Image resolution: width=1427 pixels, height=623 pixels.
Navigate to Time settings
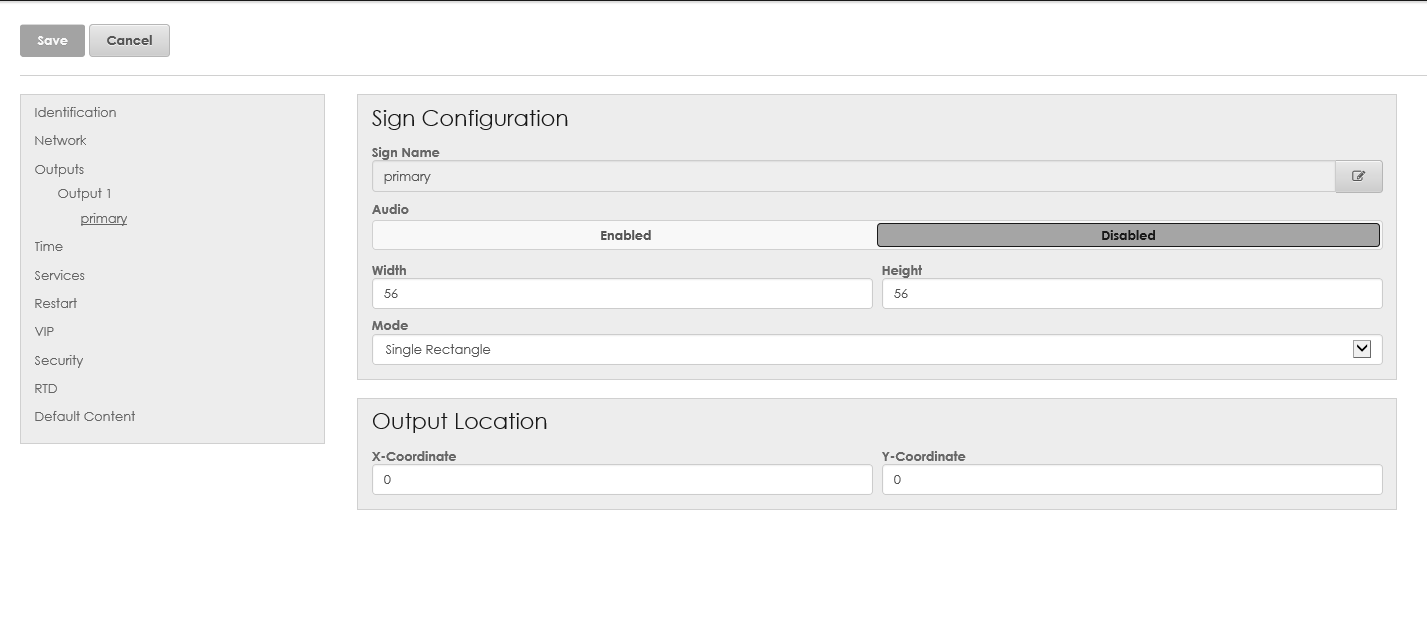click(48, 246)
